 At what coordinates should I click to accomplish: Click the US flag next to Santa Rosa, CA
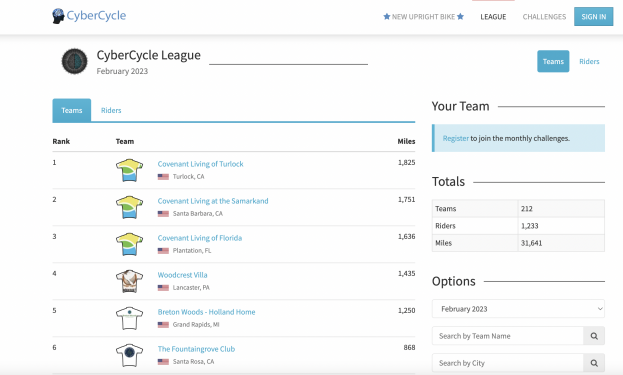click(x=163, y=361)
